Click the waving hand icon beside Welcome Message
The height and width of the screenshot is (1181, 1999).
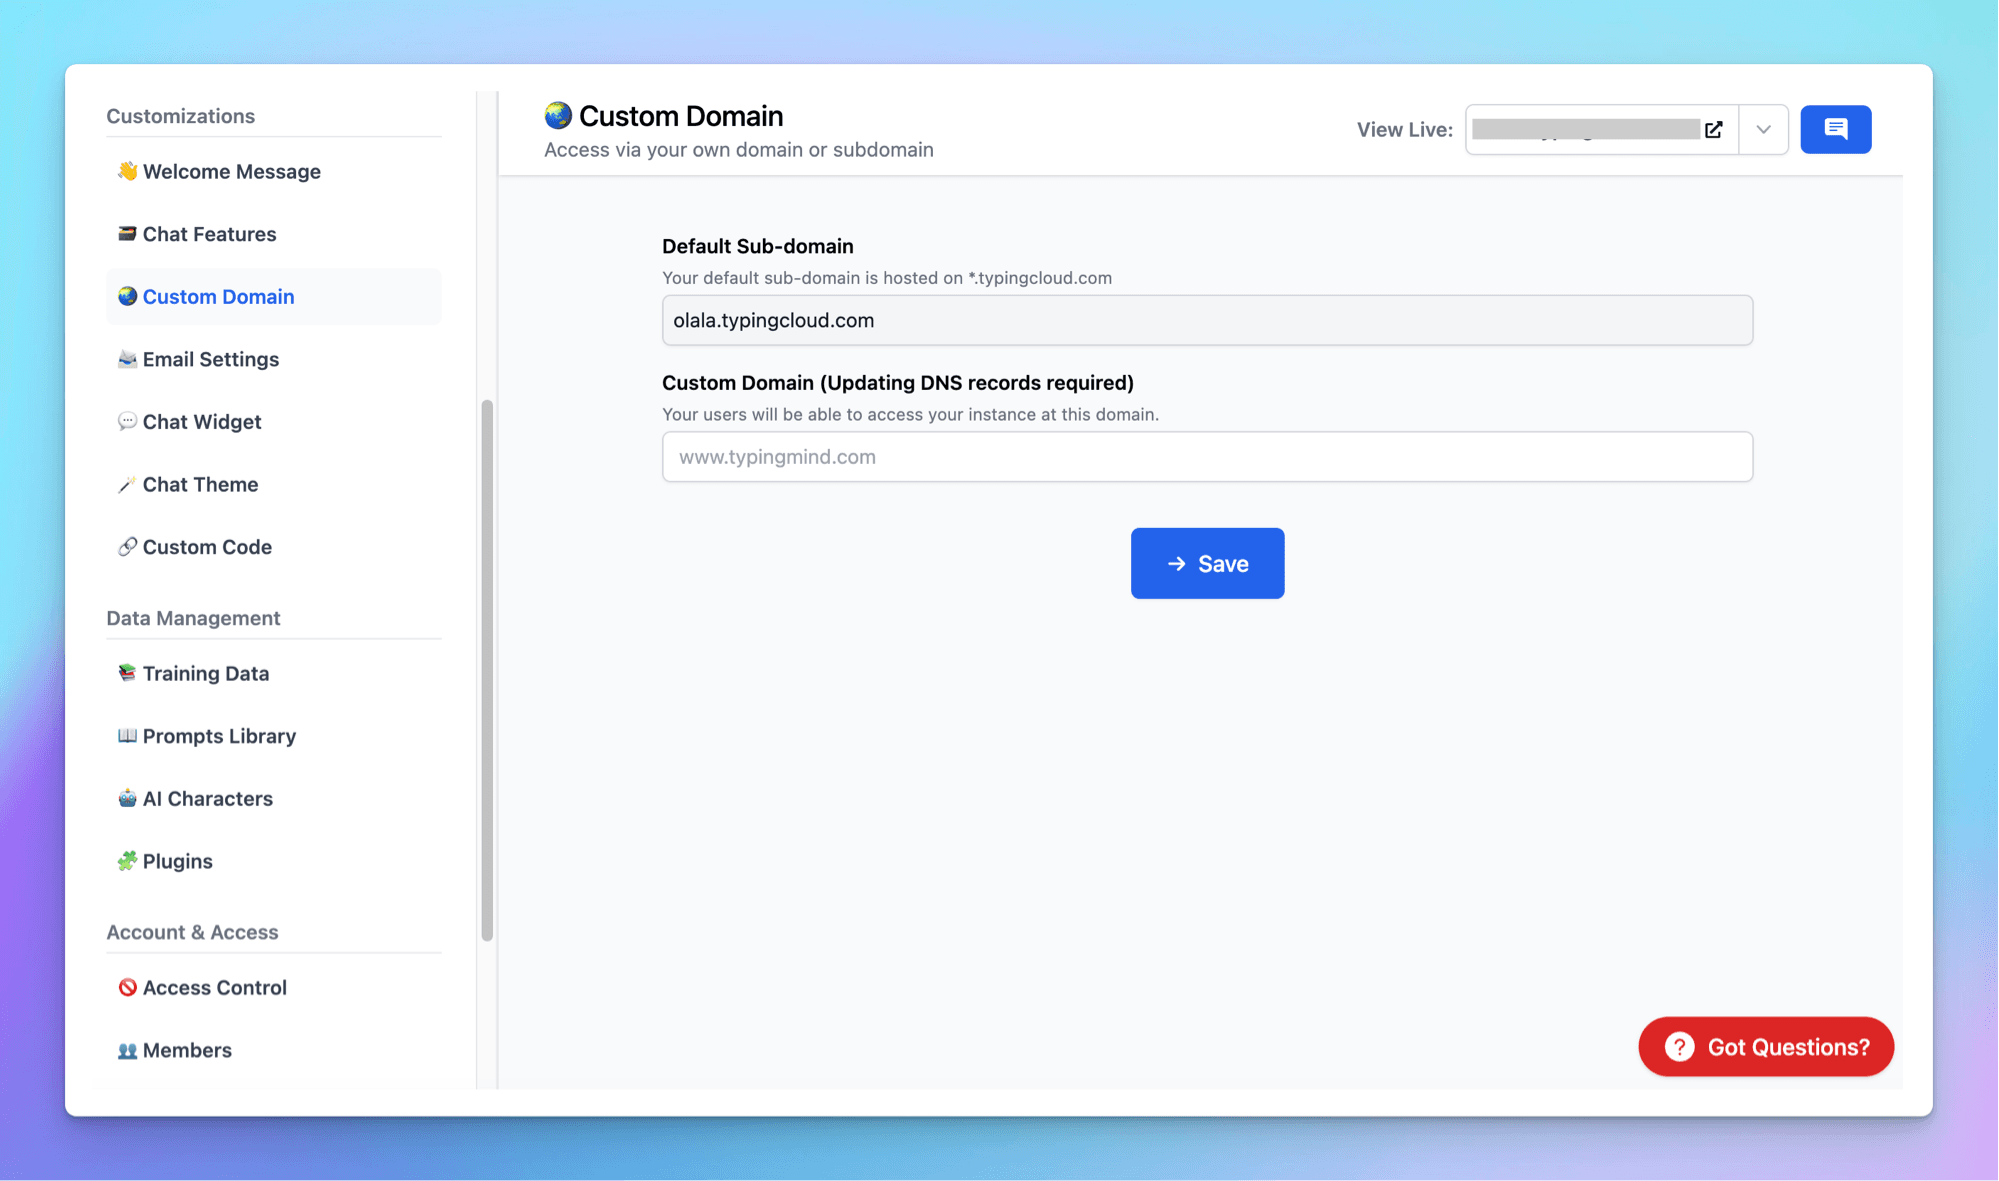[x=127, y=171]
